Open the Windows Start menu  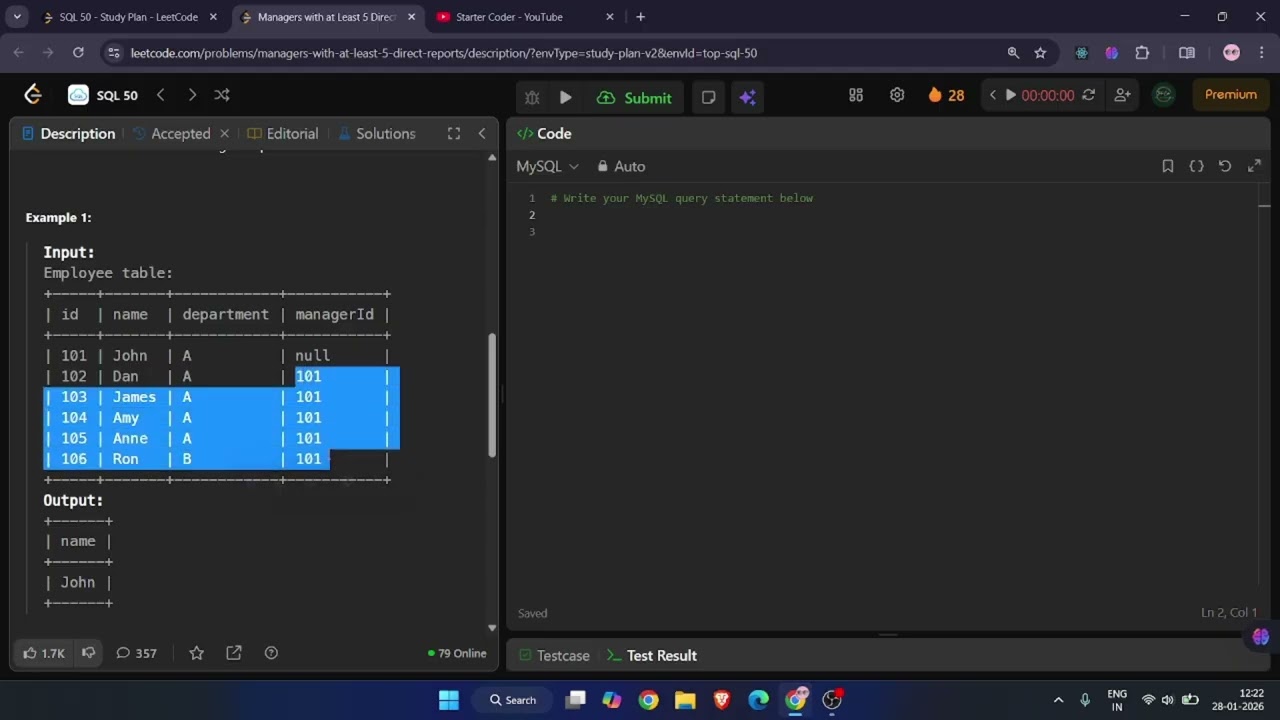pos(449,700)
